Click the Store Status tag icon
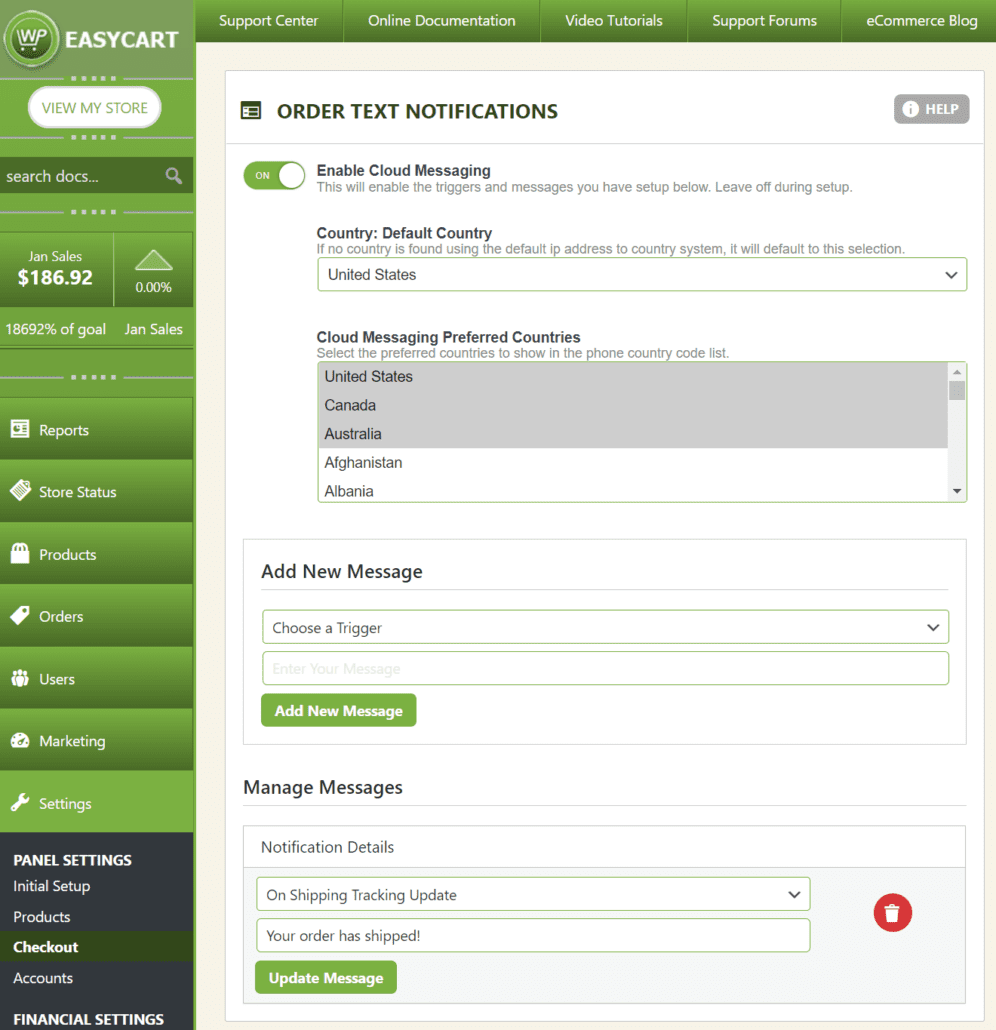 pyautogui.click(x=19, y=491)
